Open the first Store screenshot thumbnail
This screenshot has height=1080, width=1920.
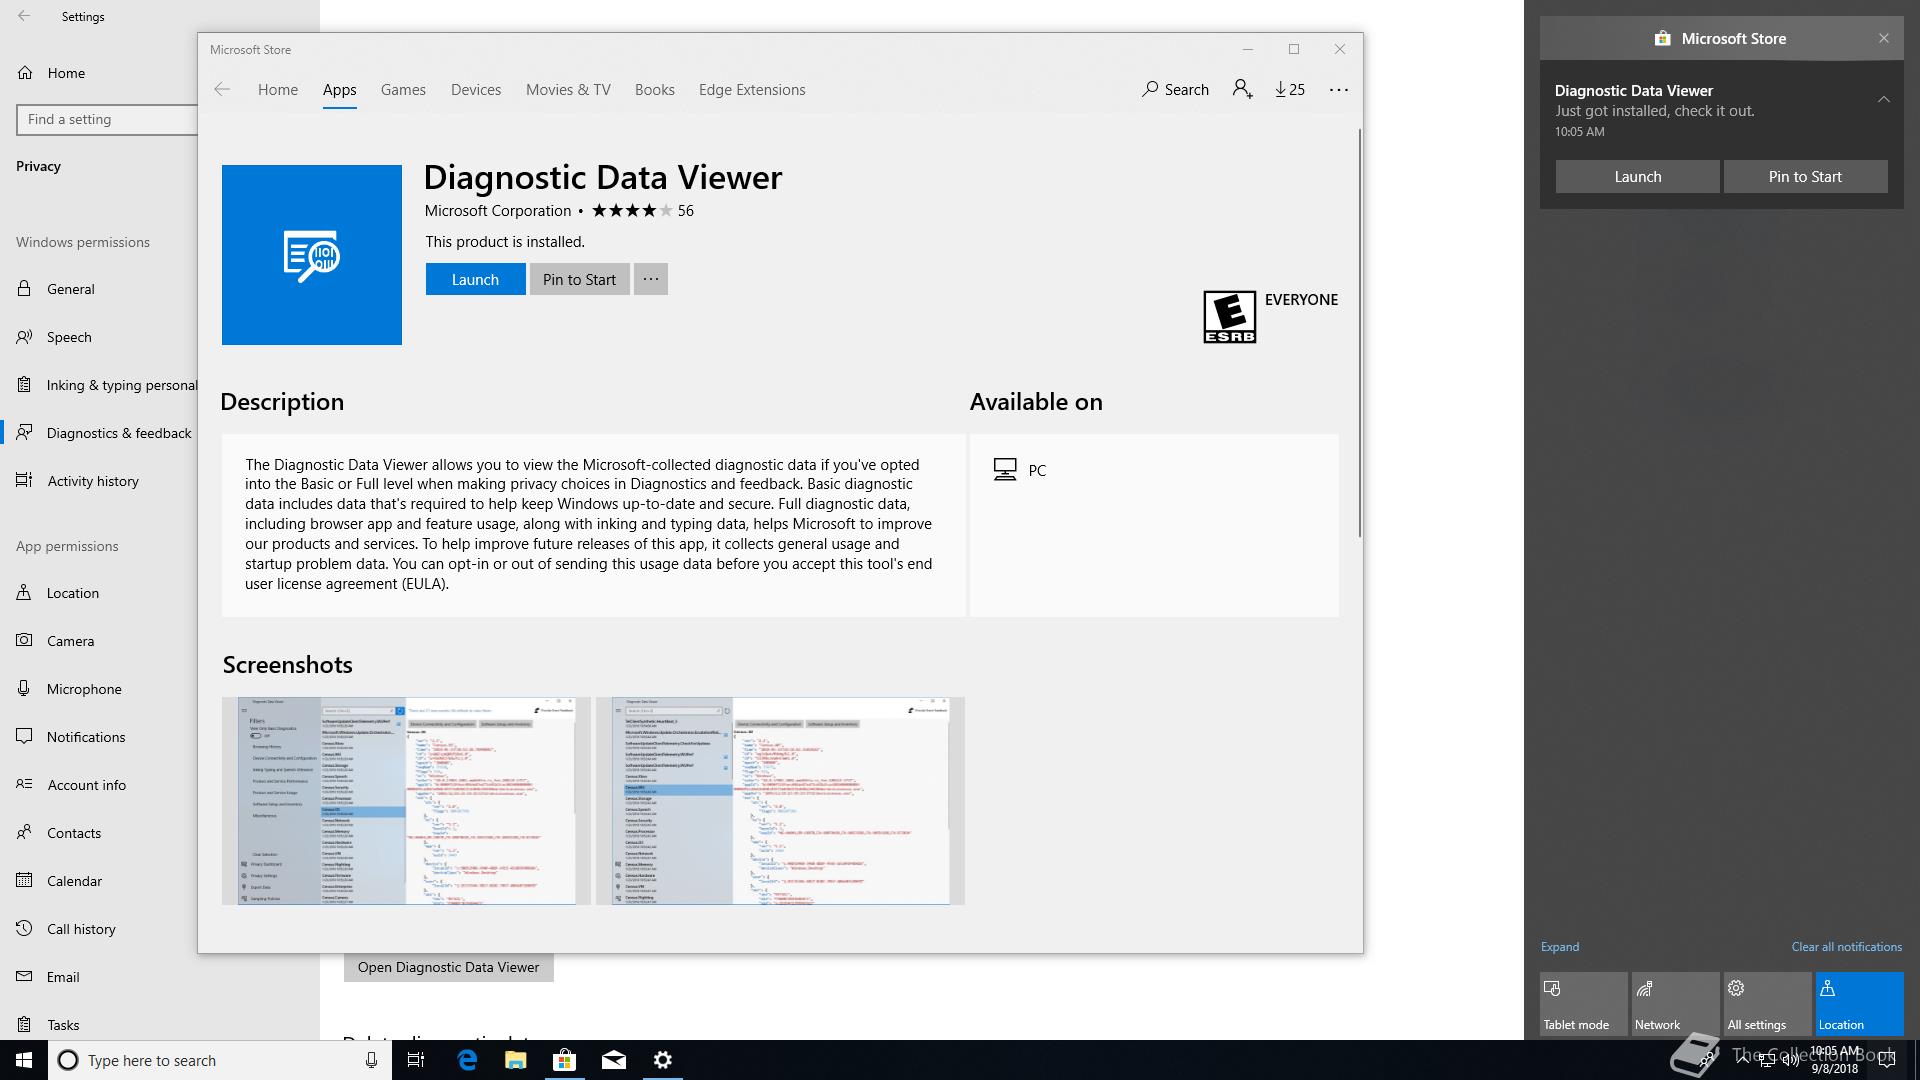(x=406, y=801)
